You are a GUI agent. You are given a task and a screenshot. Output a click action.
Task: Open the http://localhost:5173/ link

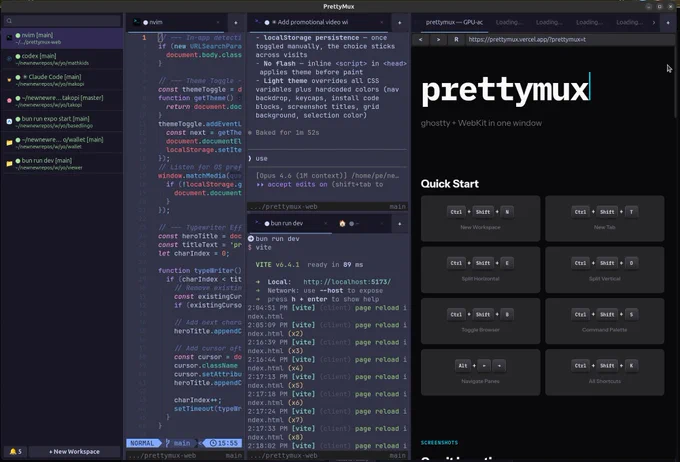tap(347, 282)
